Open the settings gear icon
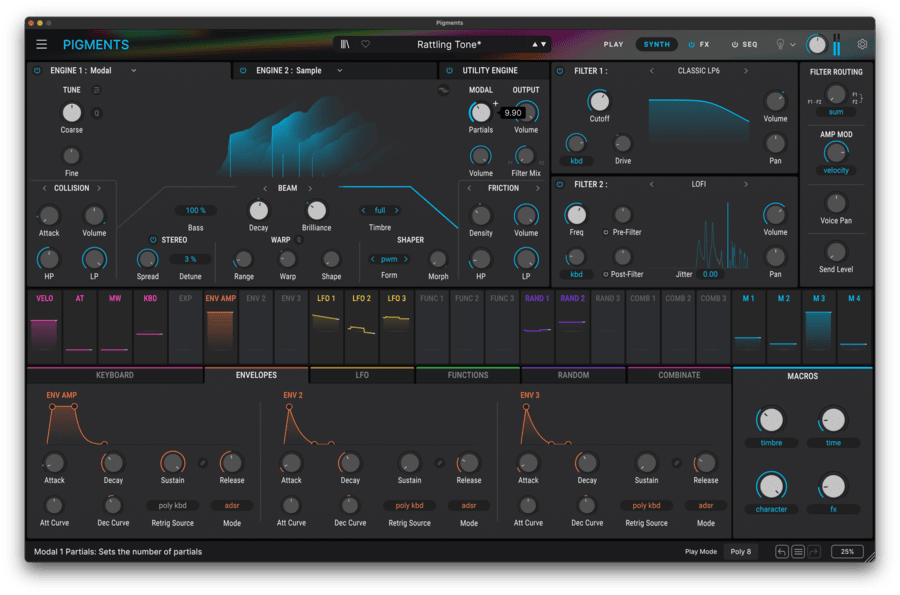900x595 pixels. click(x=860, y=44)
